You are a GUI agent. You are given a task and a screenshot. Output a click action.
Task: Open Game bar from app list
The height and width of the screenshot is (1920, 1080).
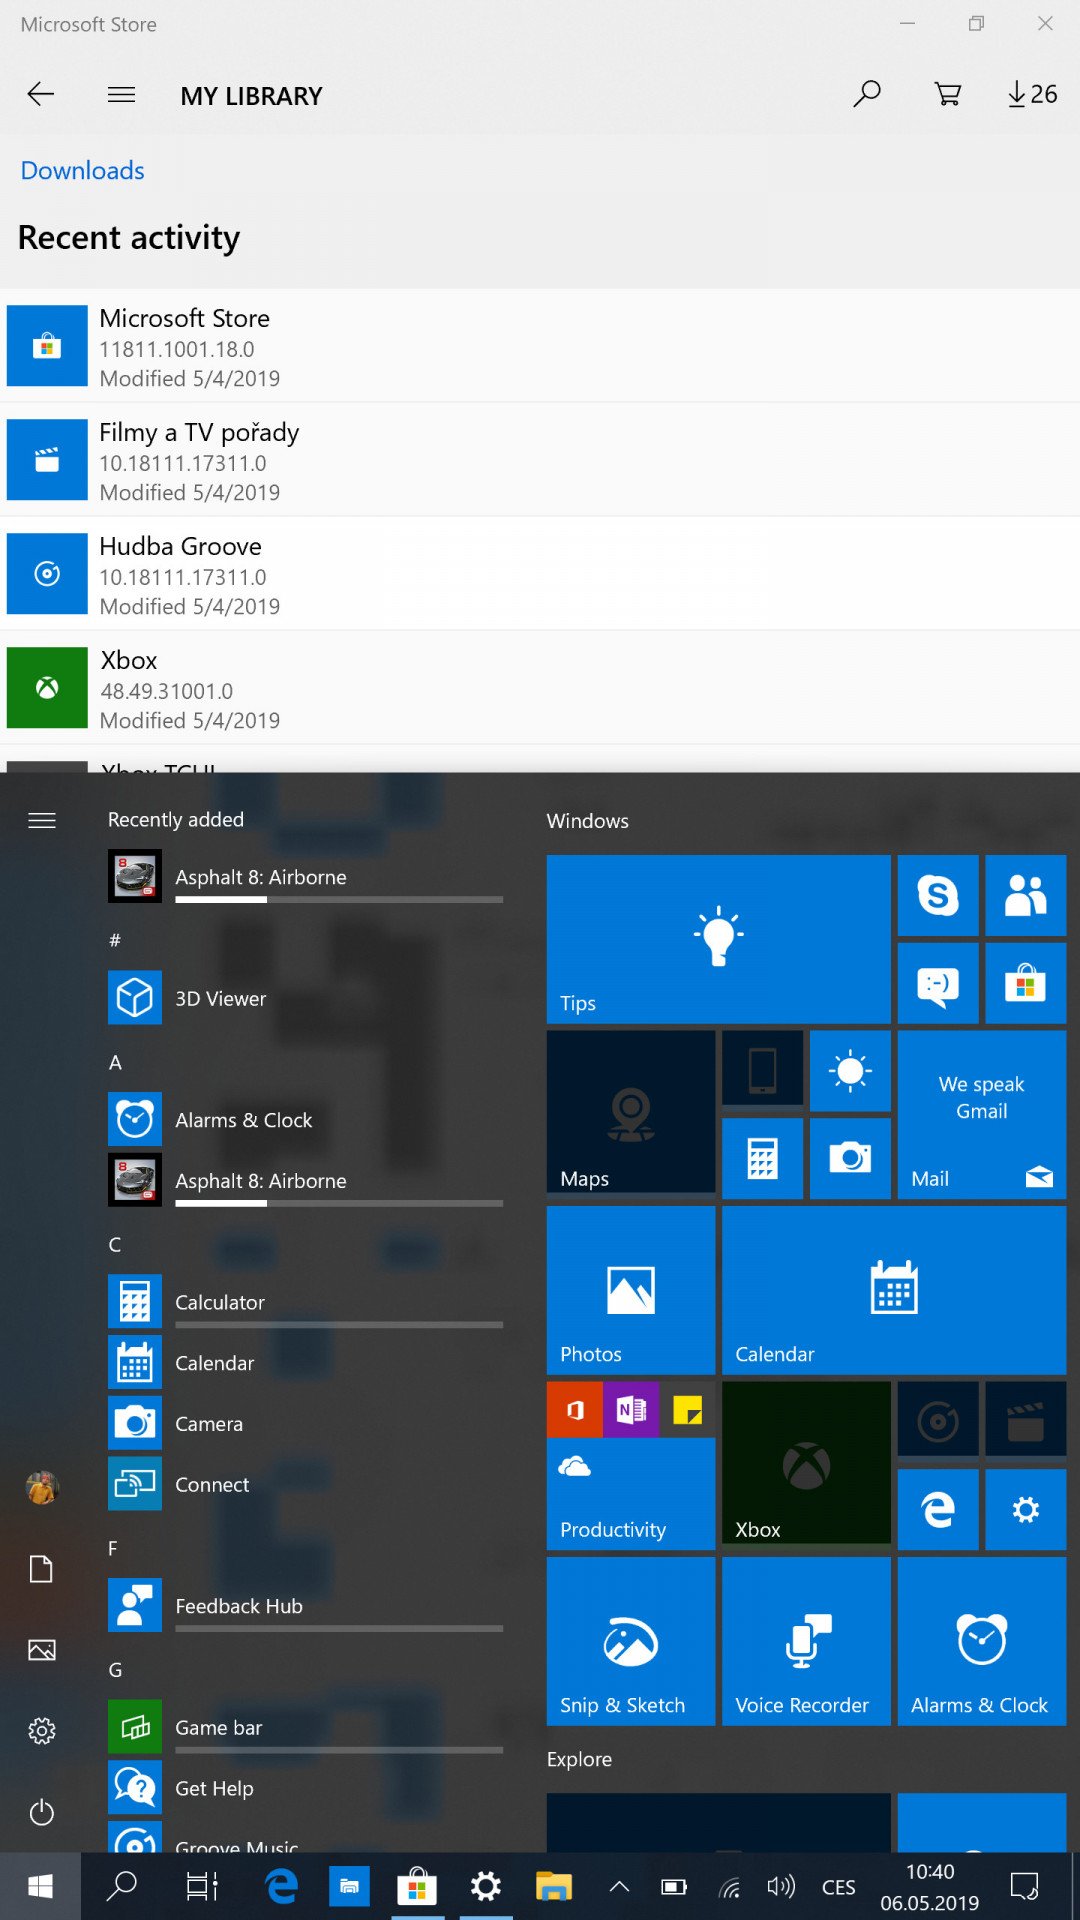[x=305, y=1728]
